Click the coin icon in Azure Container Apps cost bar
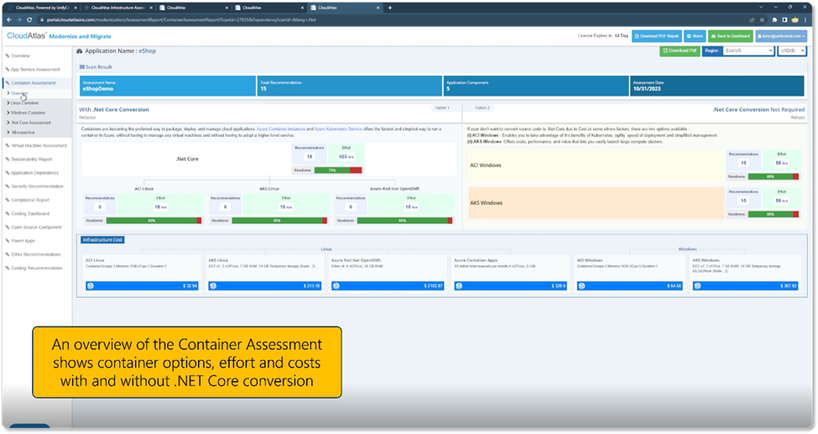 coord(459,286)
